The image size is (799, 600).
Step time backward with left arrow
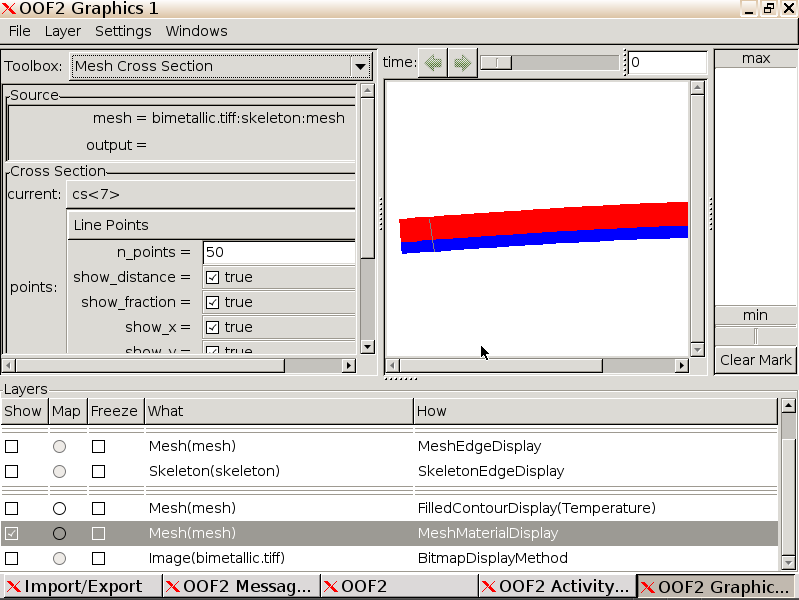tap(432, 63)
